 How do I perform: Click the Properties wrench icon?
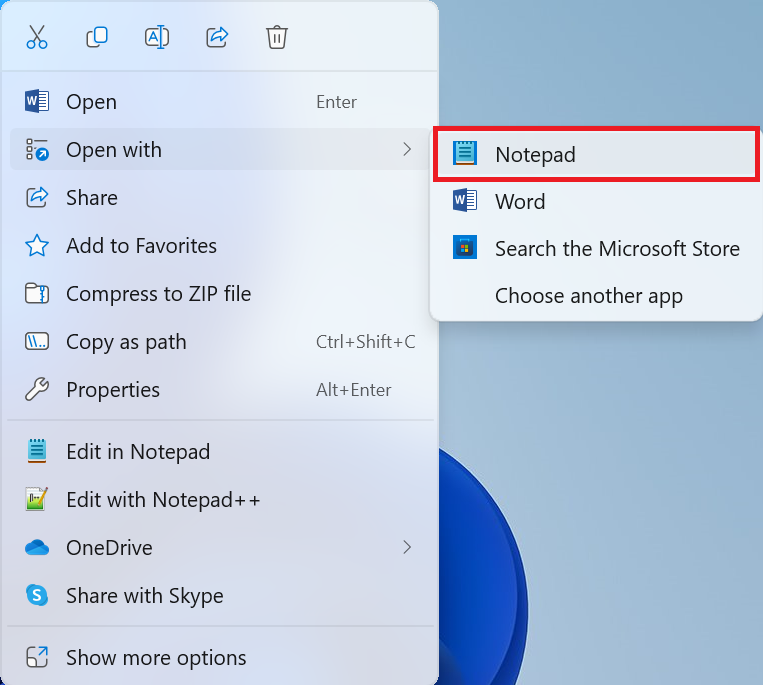(37, 390)
